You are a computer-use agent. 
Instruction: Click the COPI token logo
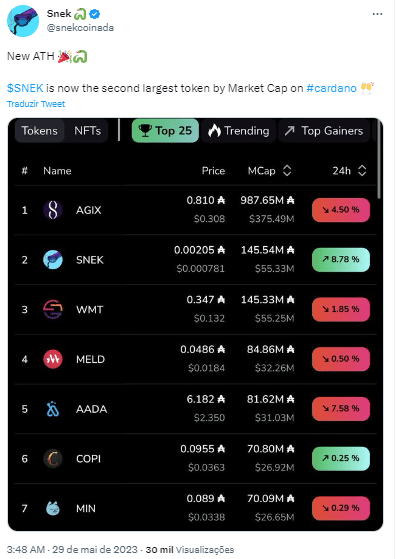53,458
